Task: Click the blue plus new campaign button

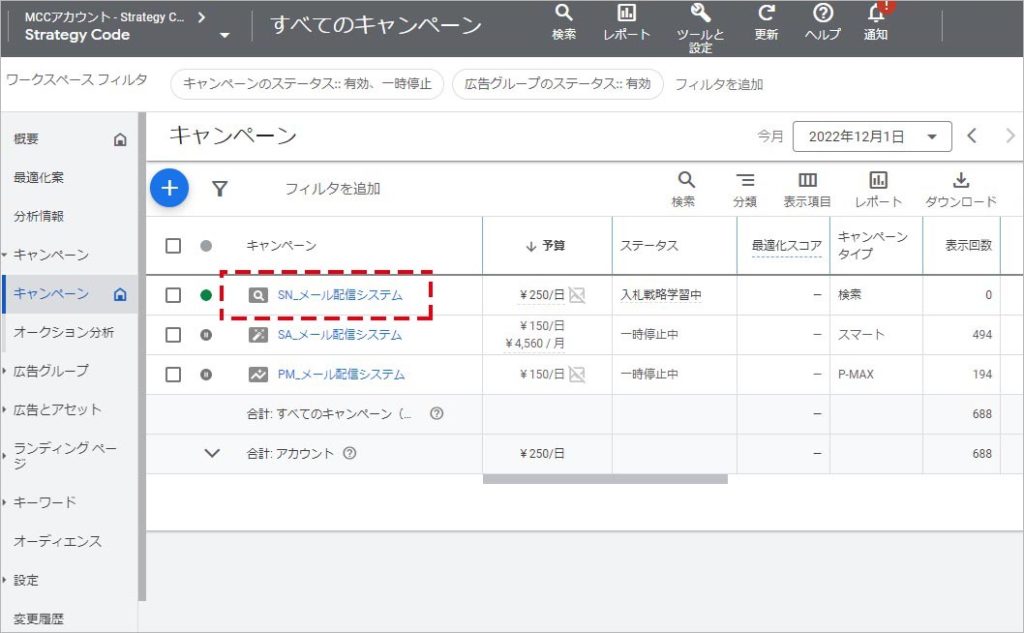Action: point(169,188)
